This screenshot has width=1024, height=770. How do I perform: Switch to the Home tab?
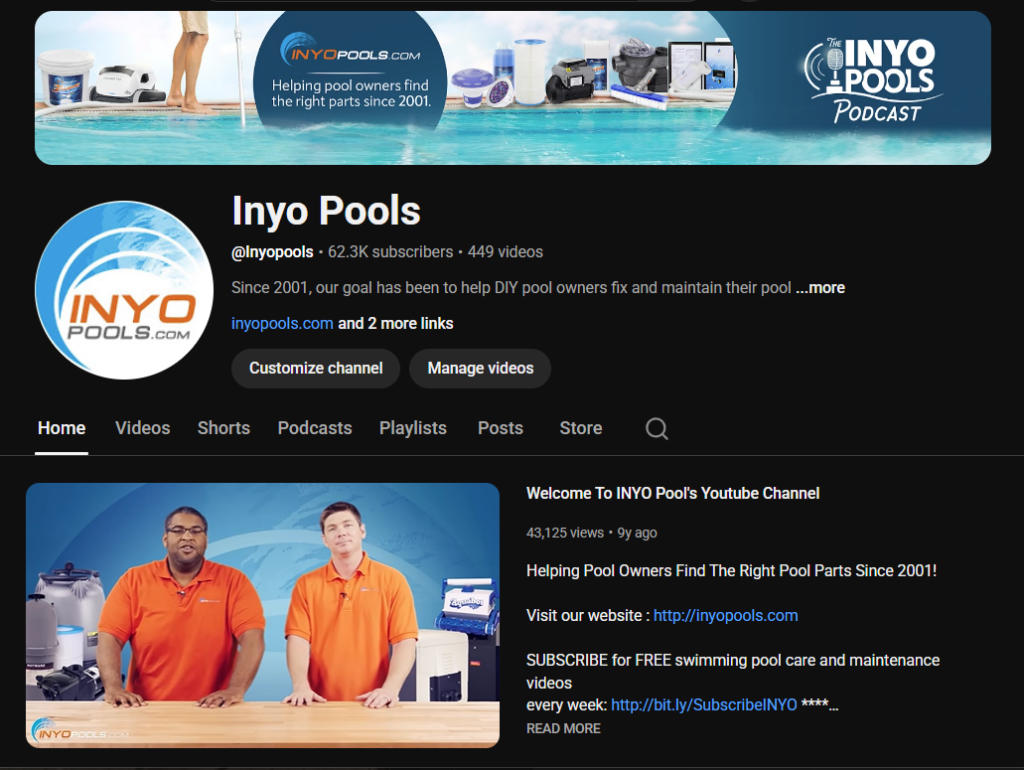(61, 428)
